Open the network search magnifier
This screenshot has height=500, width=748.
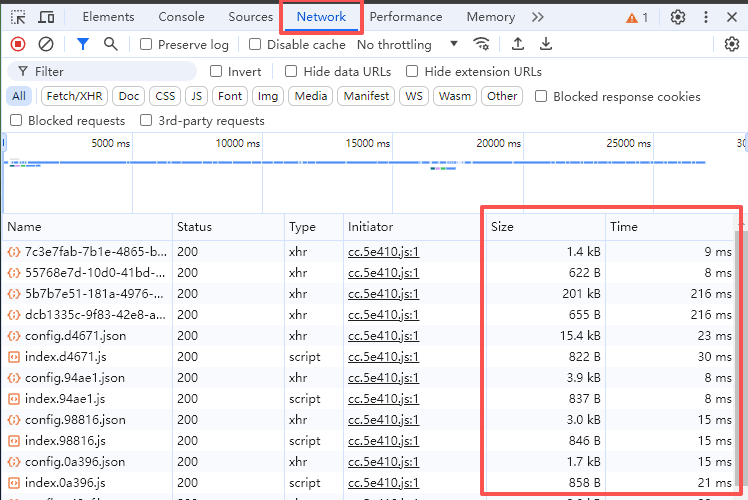[x=110, y=44]
